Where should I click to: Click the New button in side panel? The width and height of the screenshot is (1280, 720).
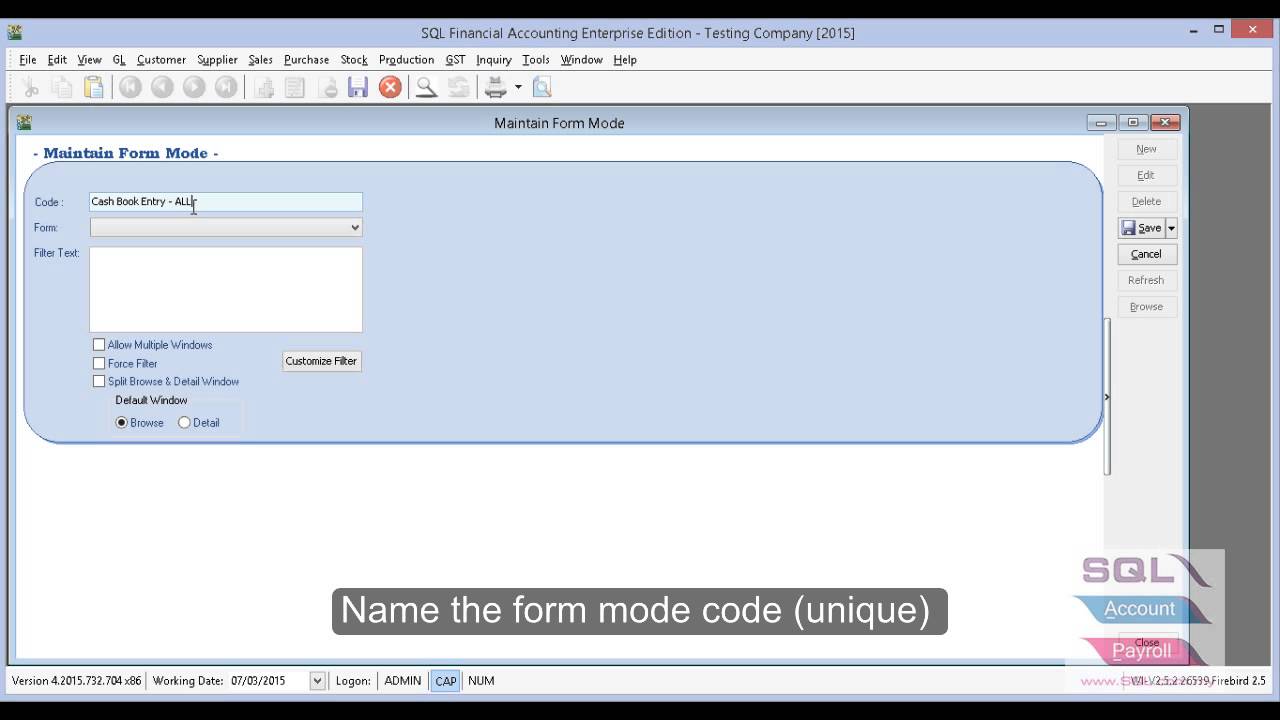[x=1146, y=149]
